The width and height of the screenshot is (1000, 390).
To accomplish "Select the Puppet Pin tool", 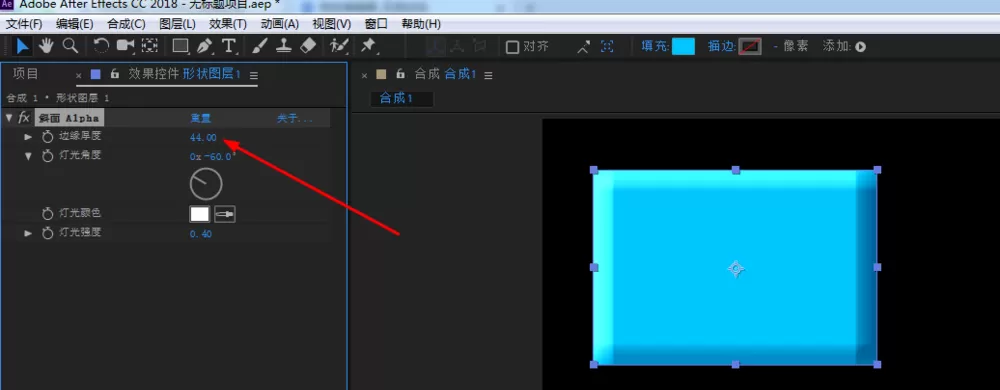I will 368,46.
